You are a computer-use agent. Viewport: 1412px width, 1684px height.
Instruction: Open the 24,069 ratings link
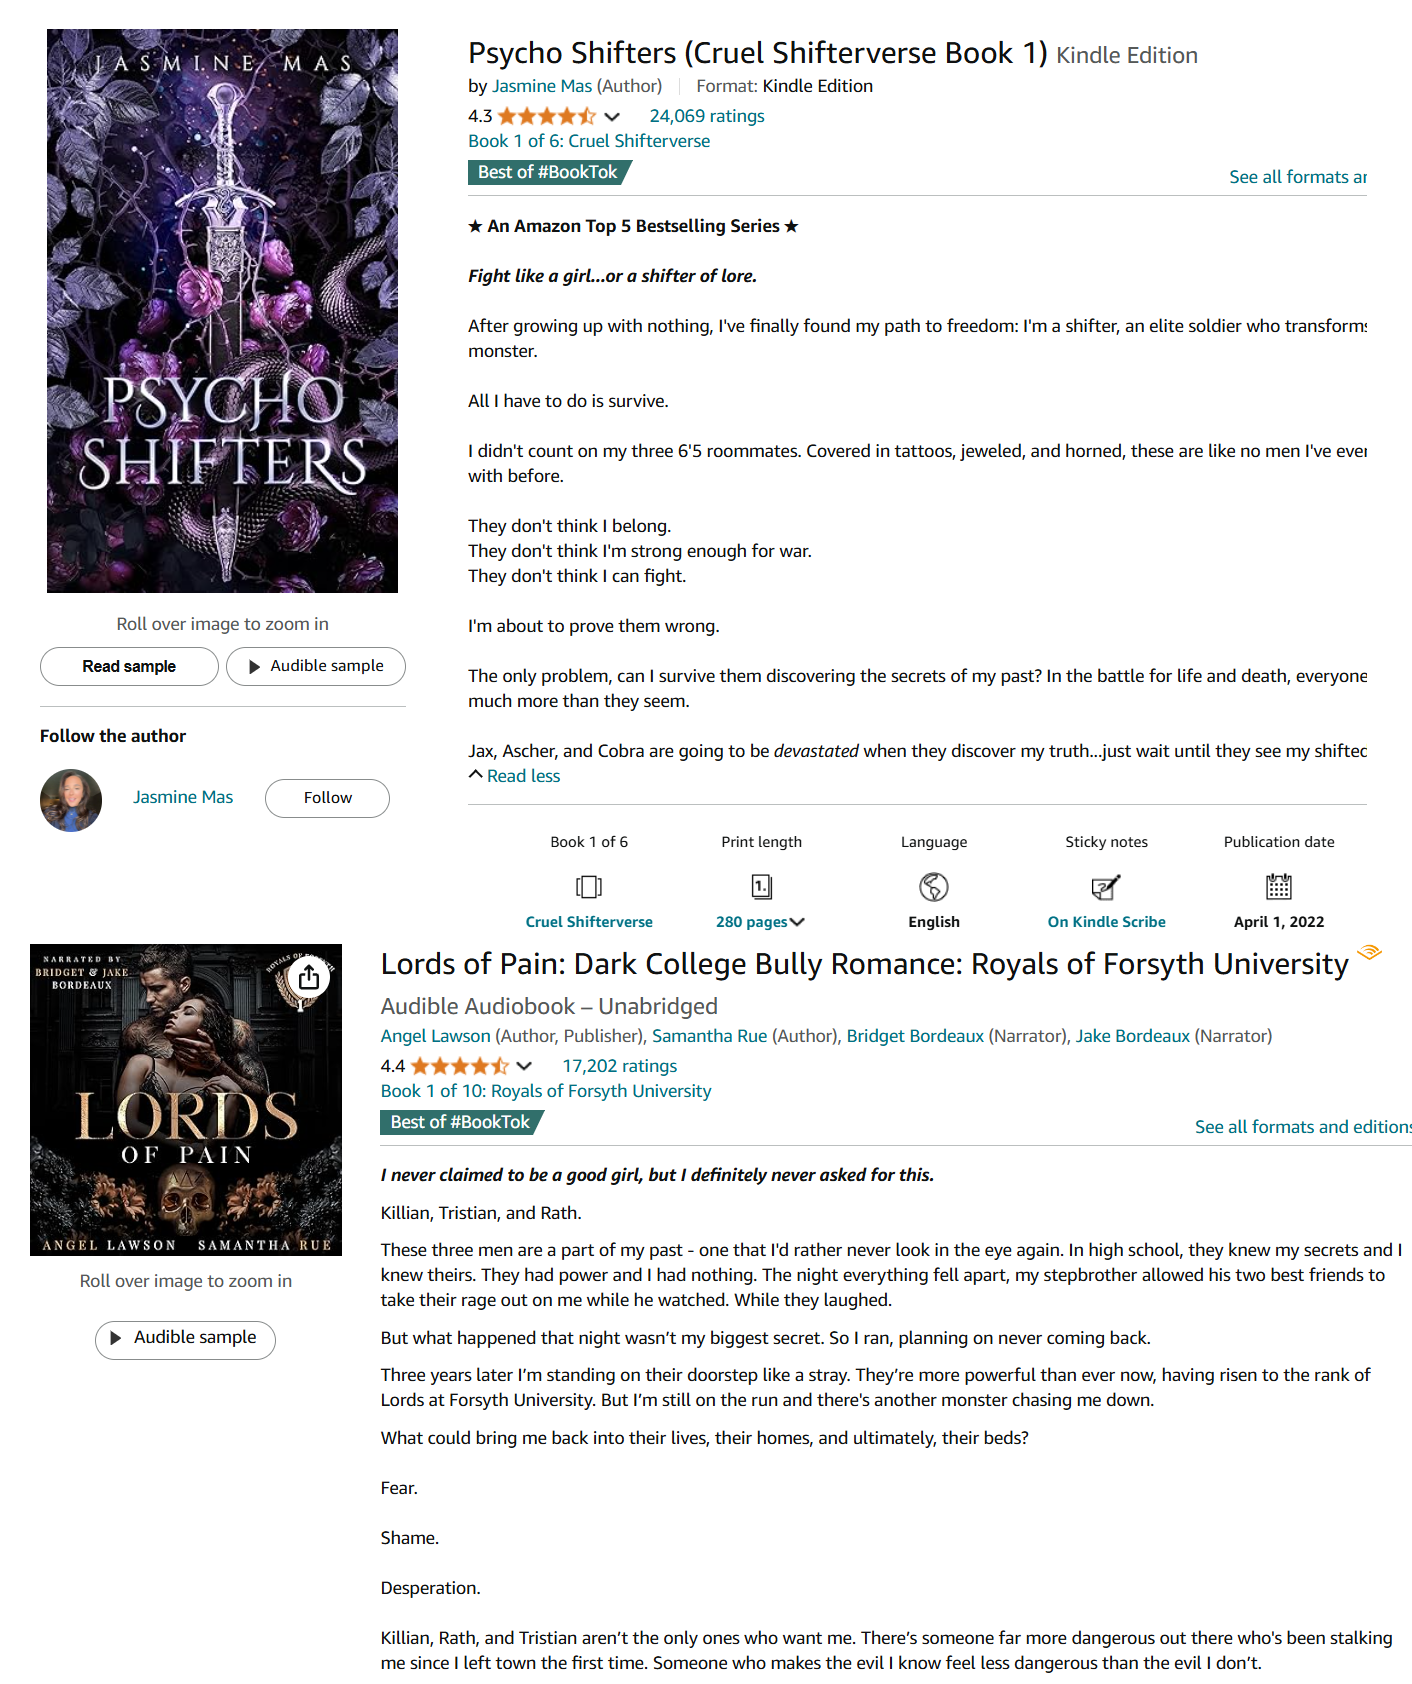(707, 116)
